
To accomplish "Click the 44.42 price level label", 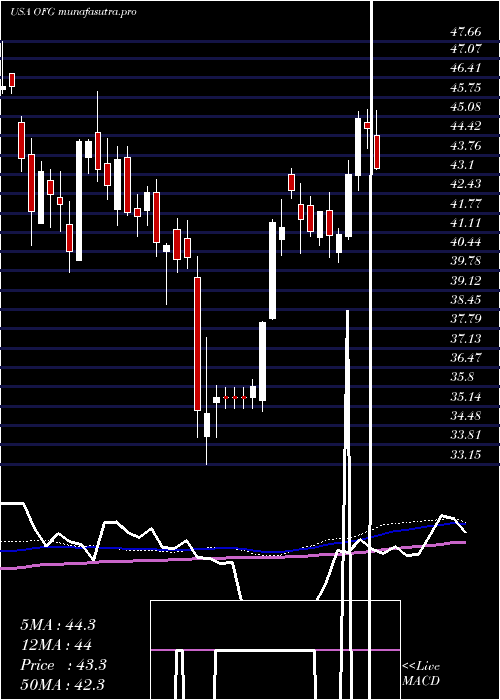I will [x=466, y=126].
